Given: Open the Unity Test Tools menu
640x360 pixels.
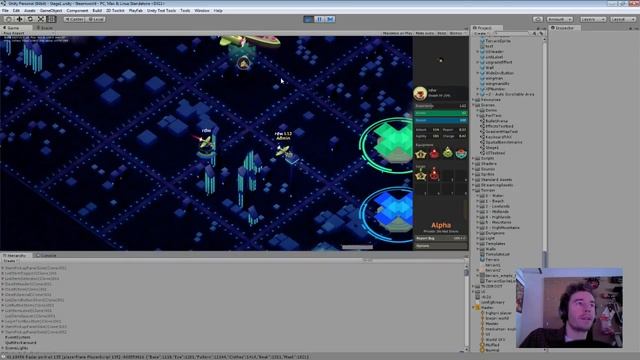Looking at the screenshot, I should tap(162, 11).
